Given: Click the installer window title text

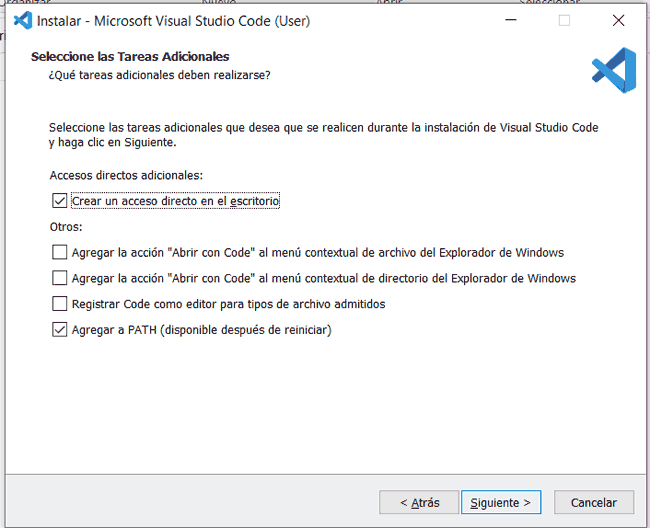Looking at the screenshot, I should tap(173, 20).
